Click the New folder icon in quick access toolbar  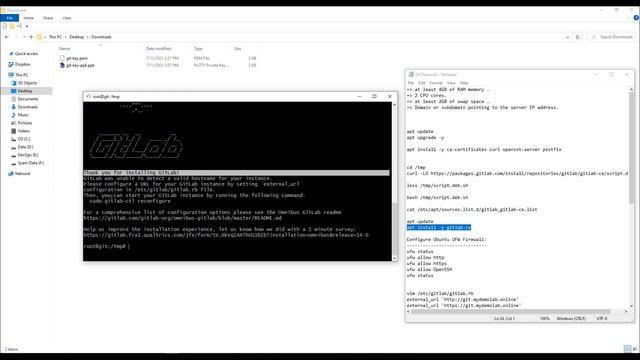12,26
